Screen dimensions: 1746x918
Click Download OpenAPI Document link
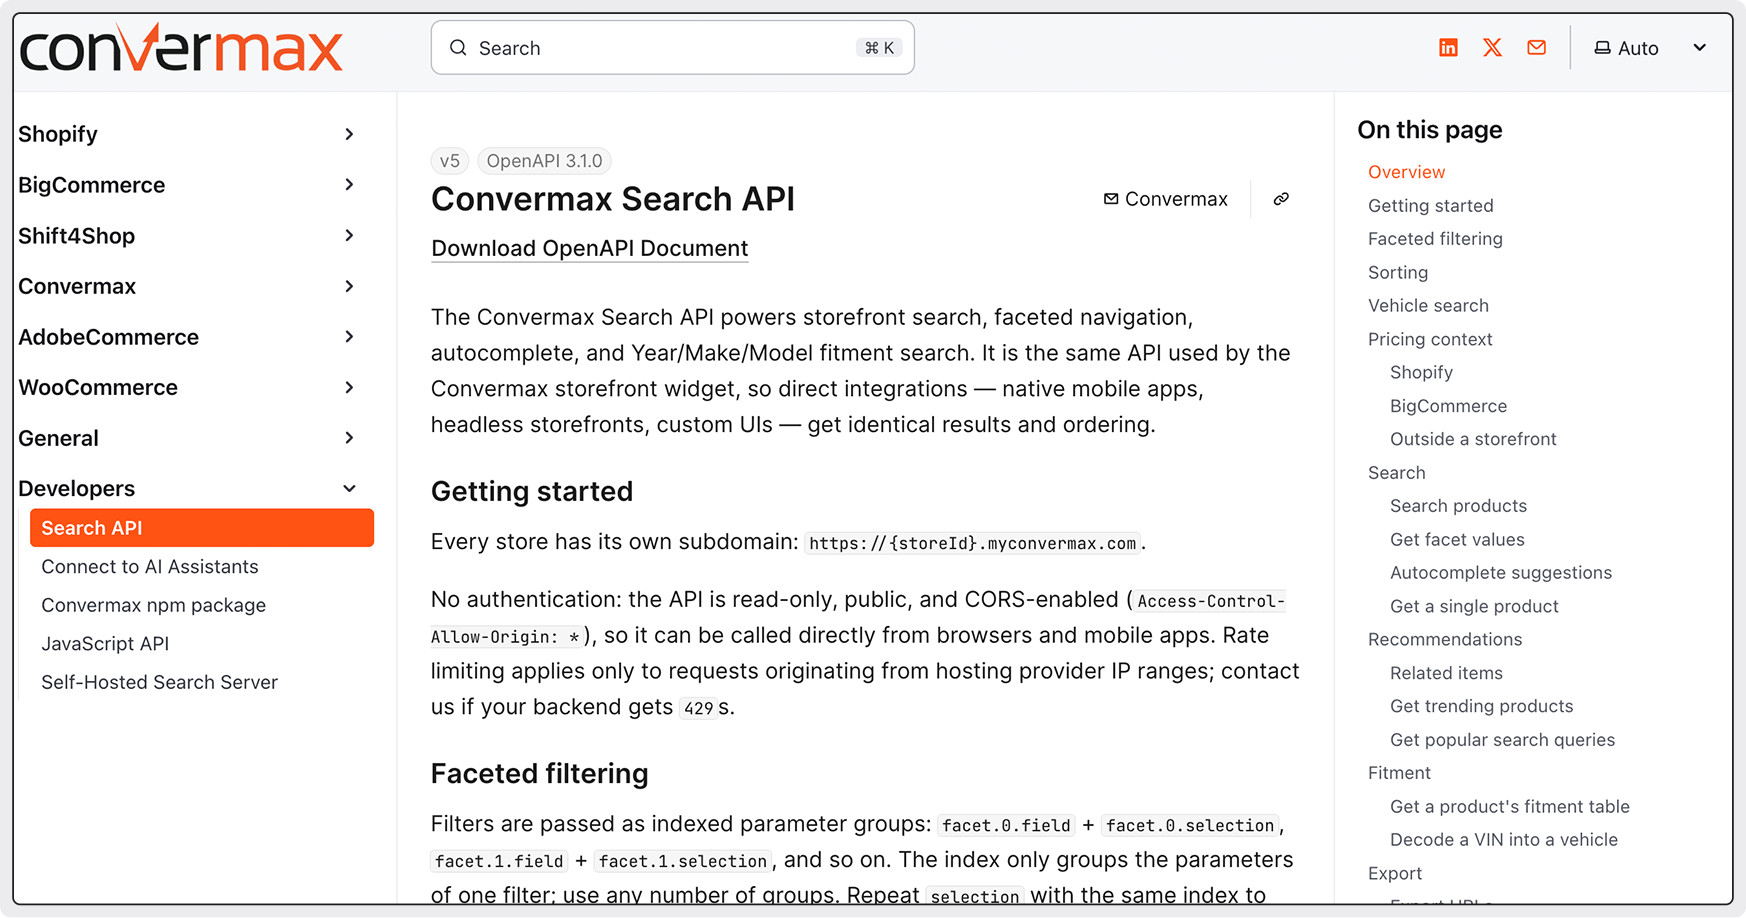tap(589, 248)
